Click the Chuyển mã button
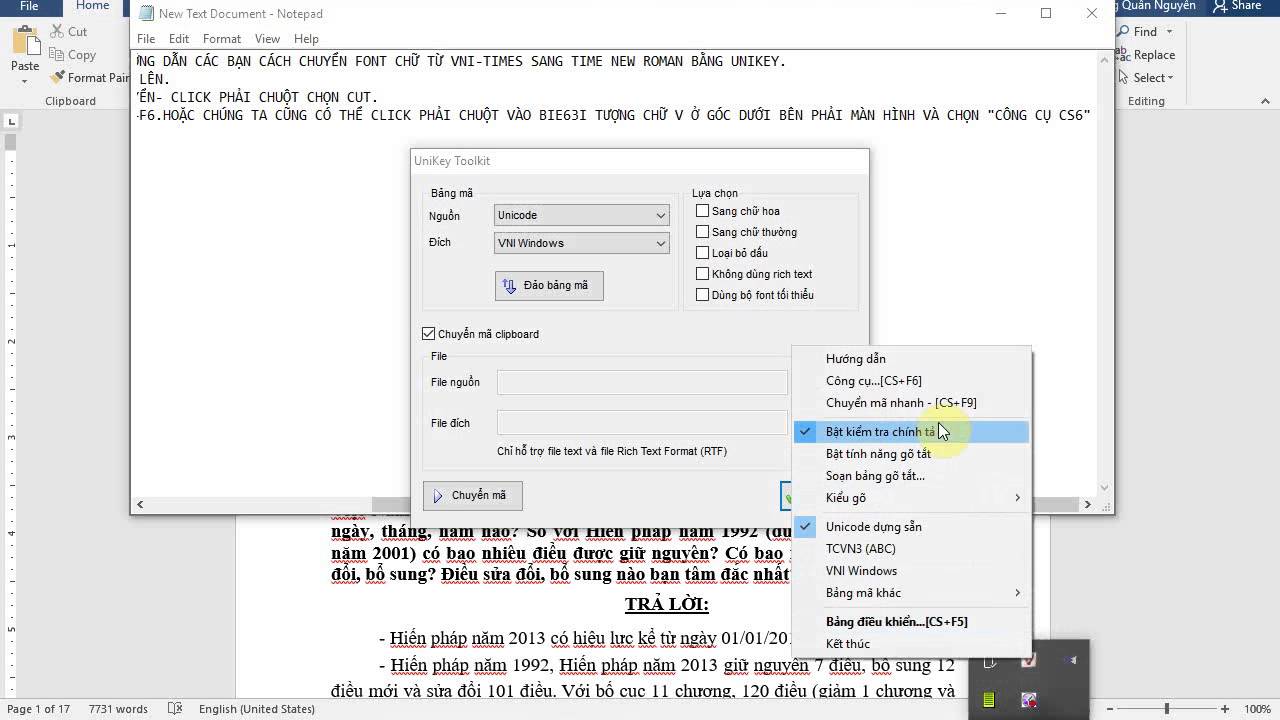1280x720 pixels. point(472,495)
